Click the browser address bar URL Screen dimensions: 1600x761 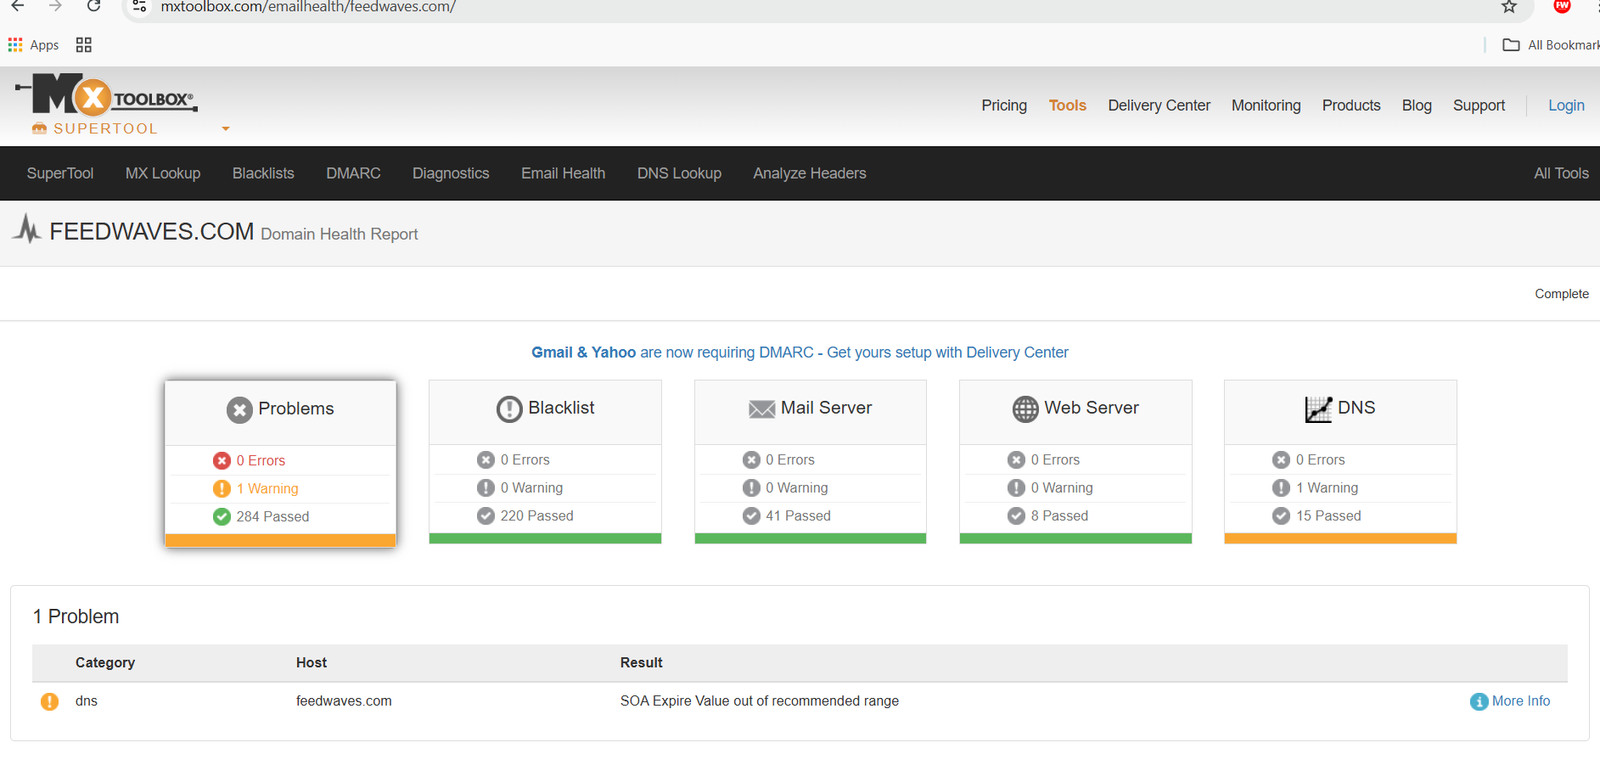(308, 7)
